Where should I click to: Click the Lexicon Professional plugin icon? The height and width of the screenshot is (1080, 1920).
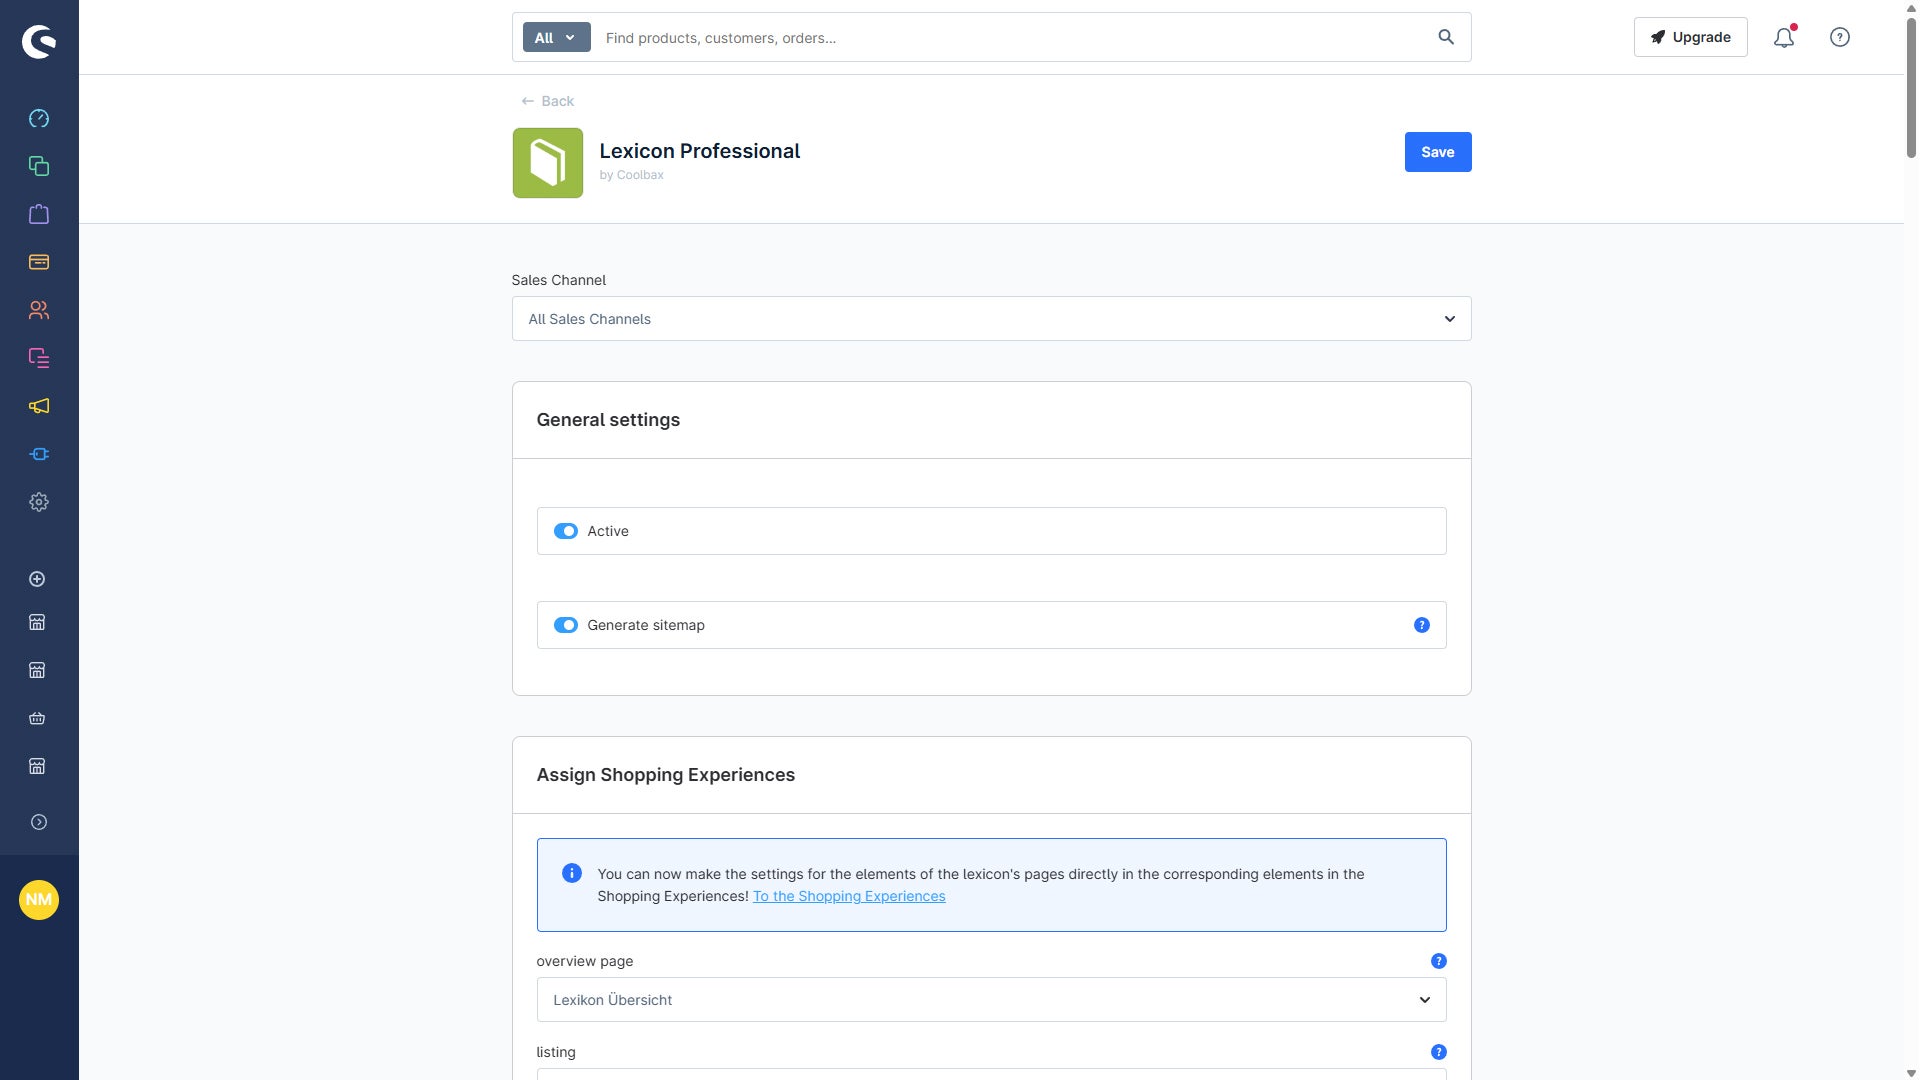pyautogui.click(x=548, y=163)
